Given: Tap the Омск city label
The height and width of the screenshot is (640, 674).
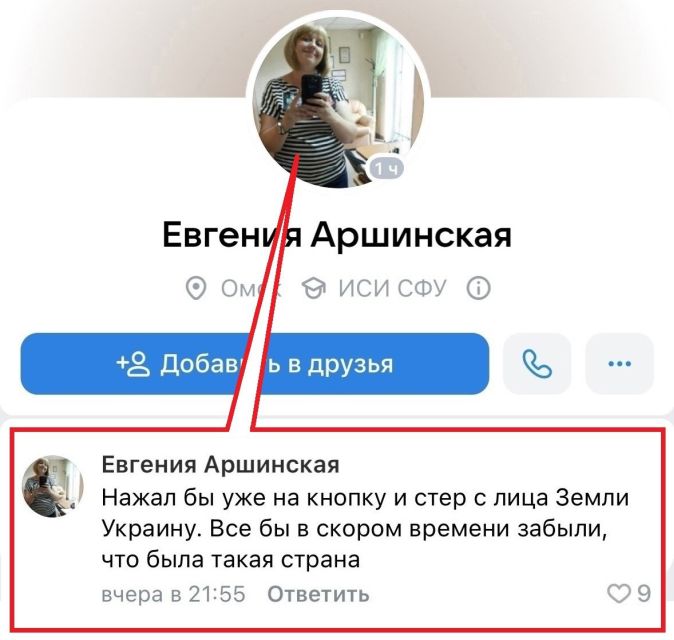Looking at the screenshot, I should tap(251, 288).
